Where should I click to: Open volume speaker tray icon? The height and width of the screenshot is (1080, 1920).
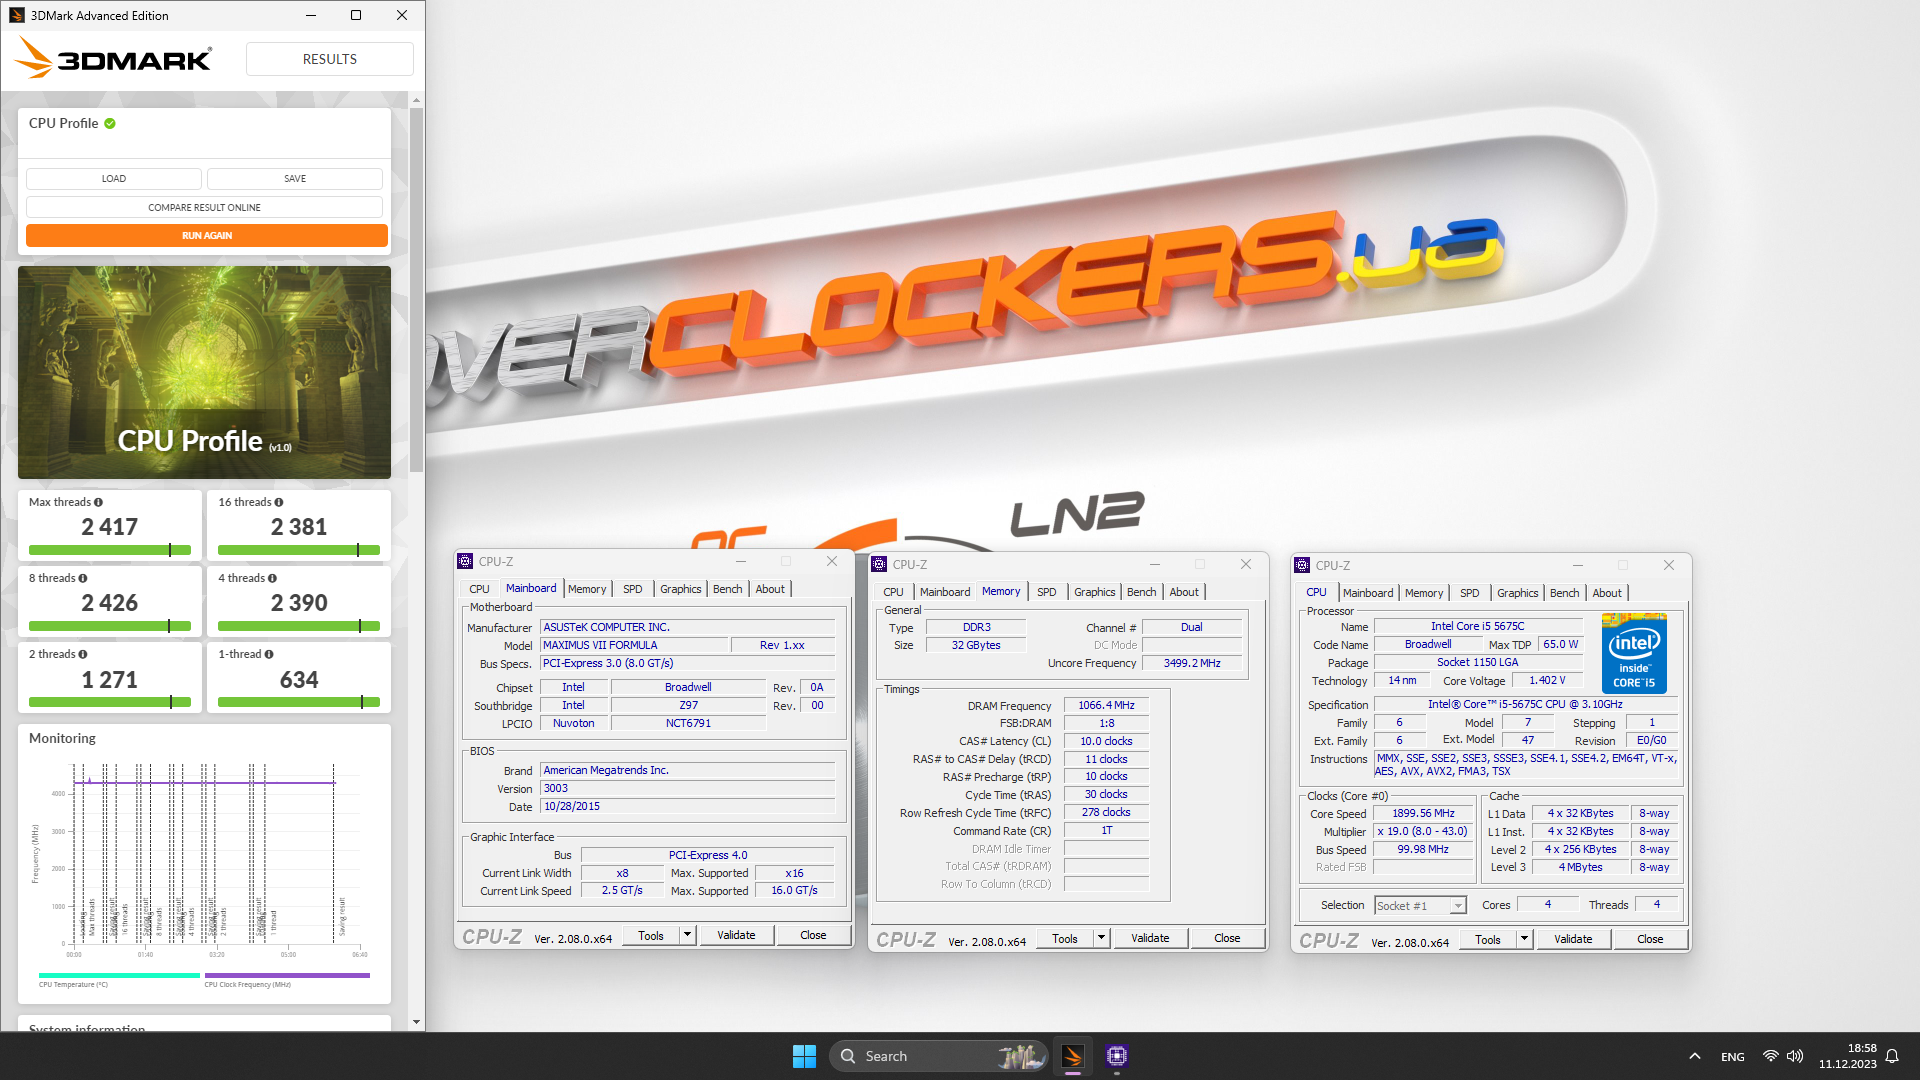(x=1795, y=1056)
